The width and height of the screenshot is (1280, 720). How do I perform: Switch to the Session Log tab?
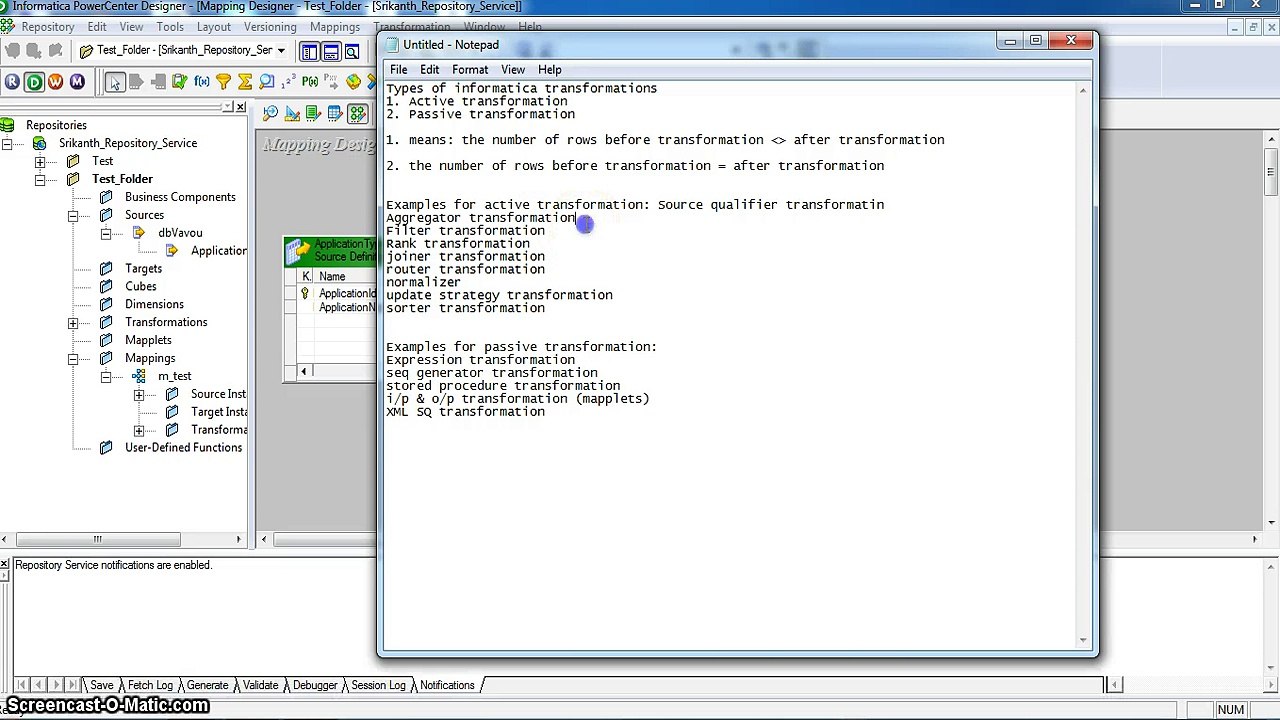pos(378,685)
